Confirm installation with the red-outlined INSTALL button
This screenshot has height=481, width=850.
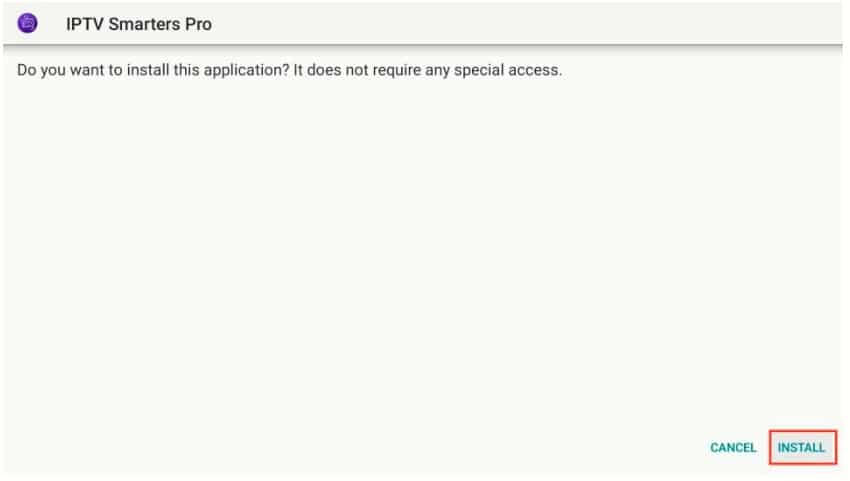(x=802, y=447)
